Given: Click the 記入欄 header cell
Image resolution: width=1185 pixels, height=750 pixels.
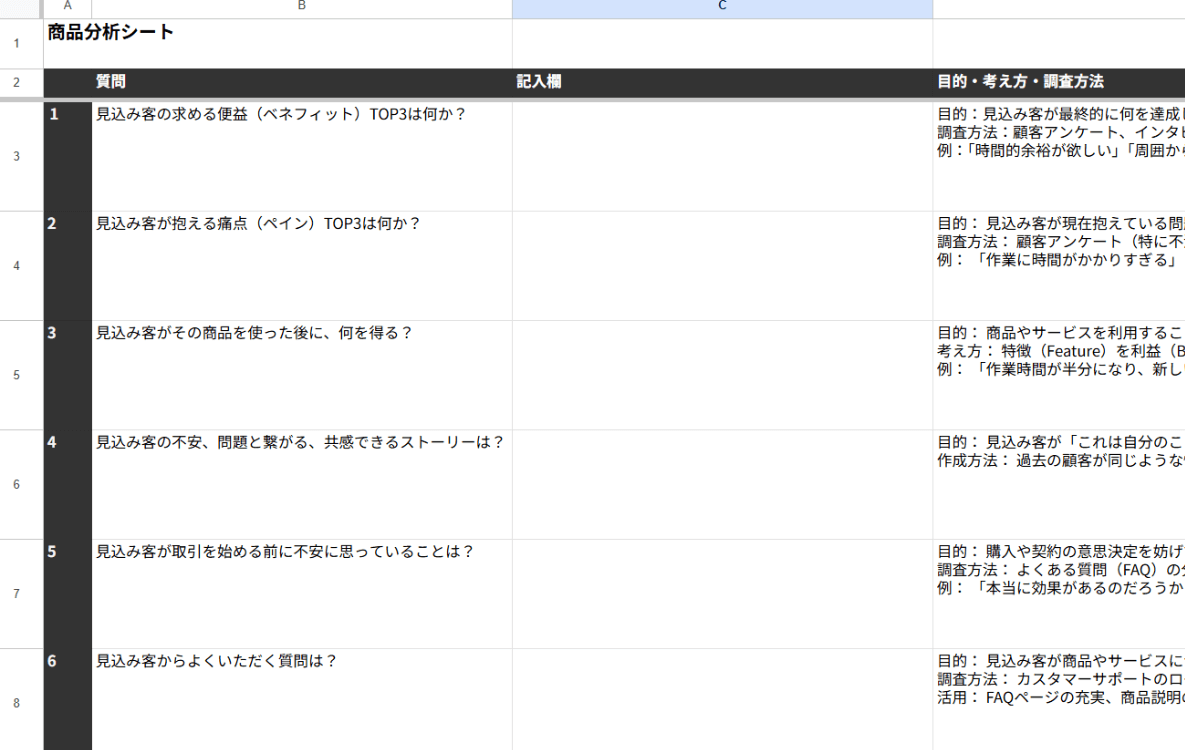Looking at the screenshot, I should 722,82.
